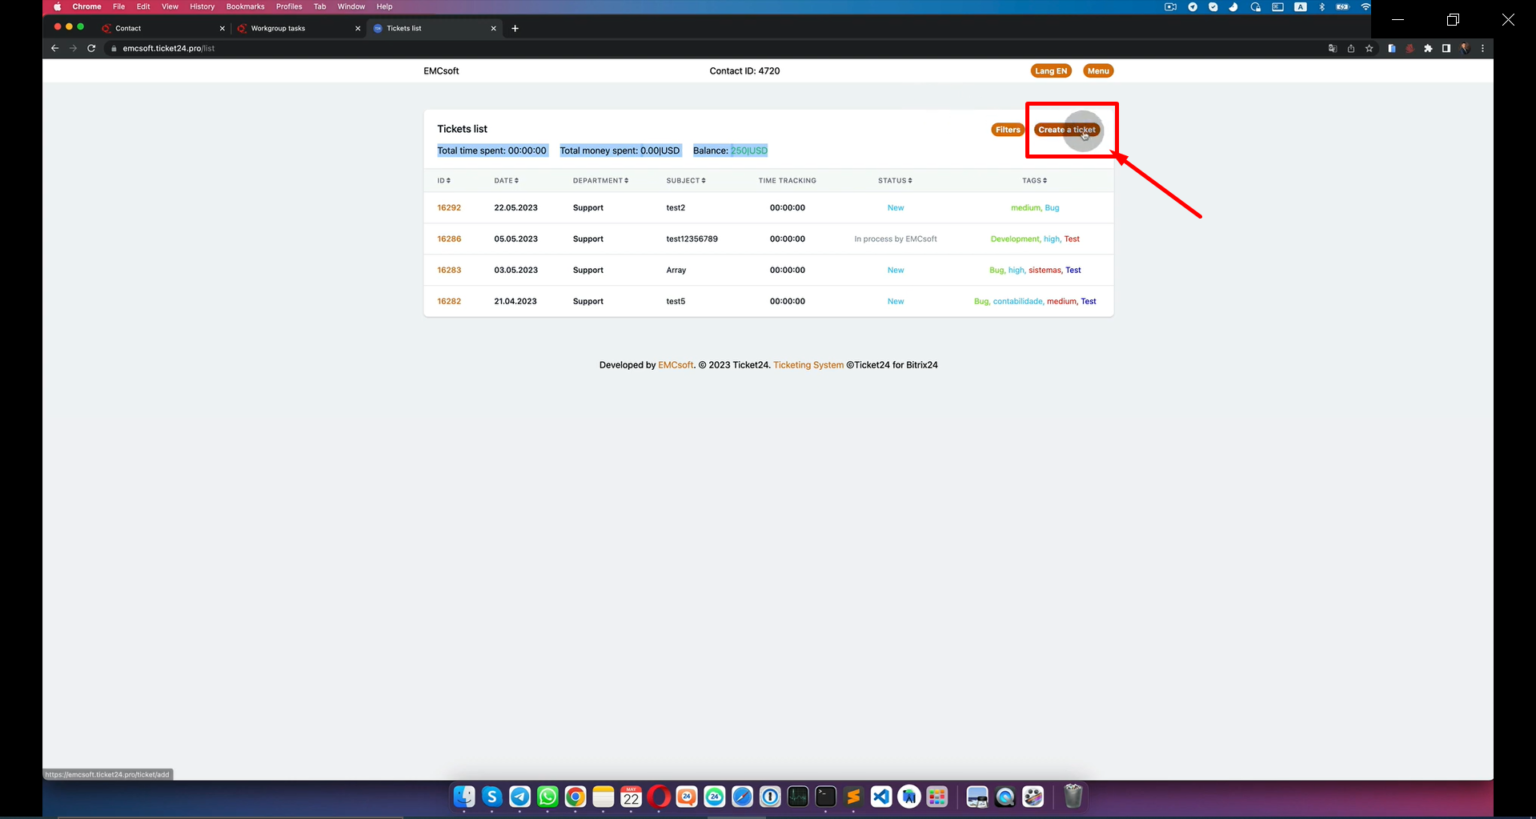The width and height of the screenshot is (1536, 819).
Task: Open WhatsApp from the dock
Action: pos(547,796)
